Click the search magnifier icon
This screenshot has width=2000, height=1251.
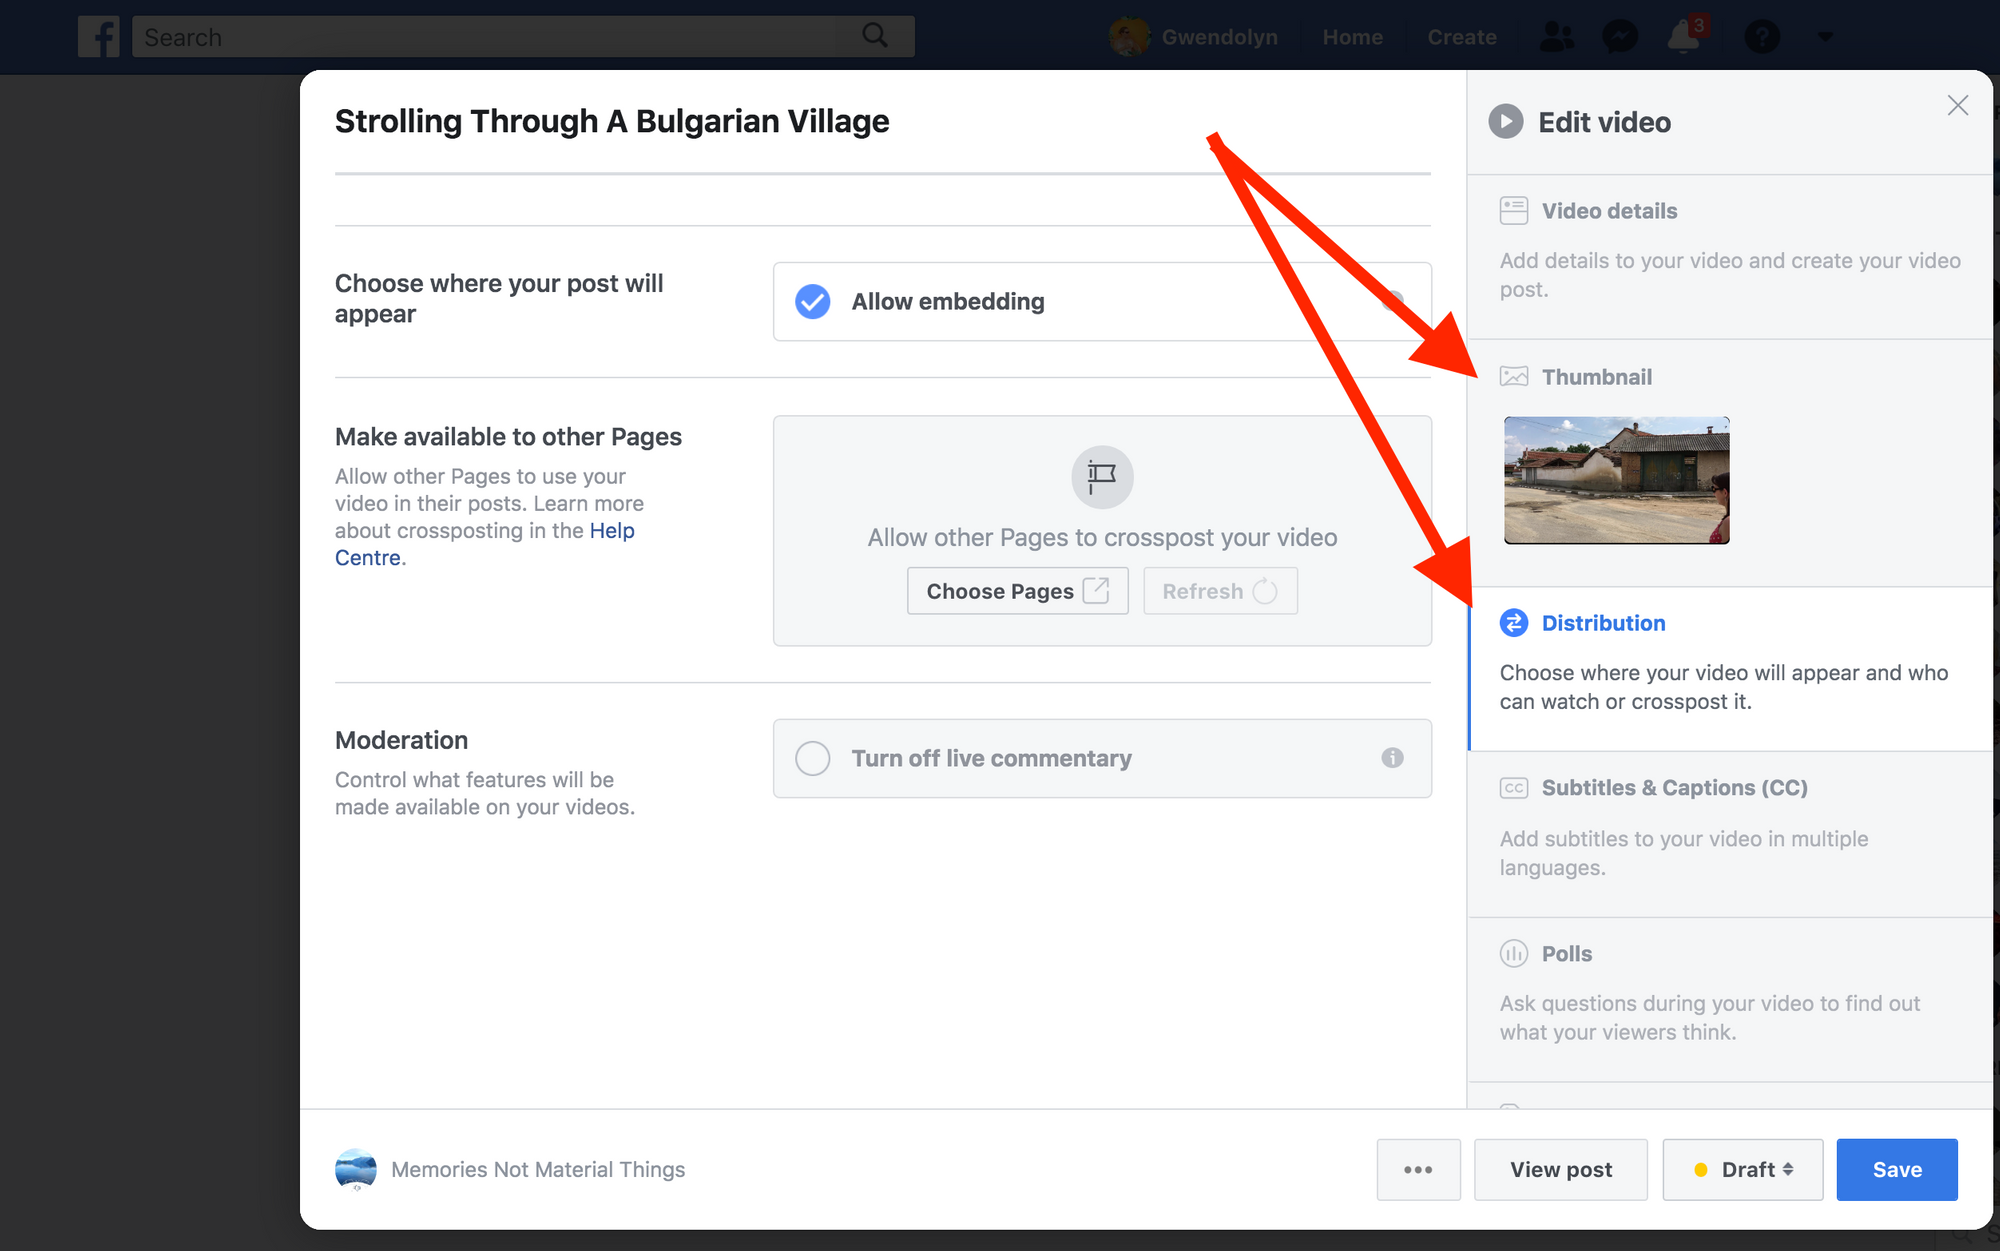pos(875,36)
